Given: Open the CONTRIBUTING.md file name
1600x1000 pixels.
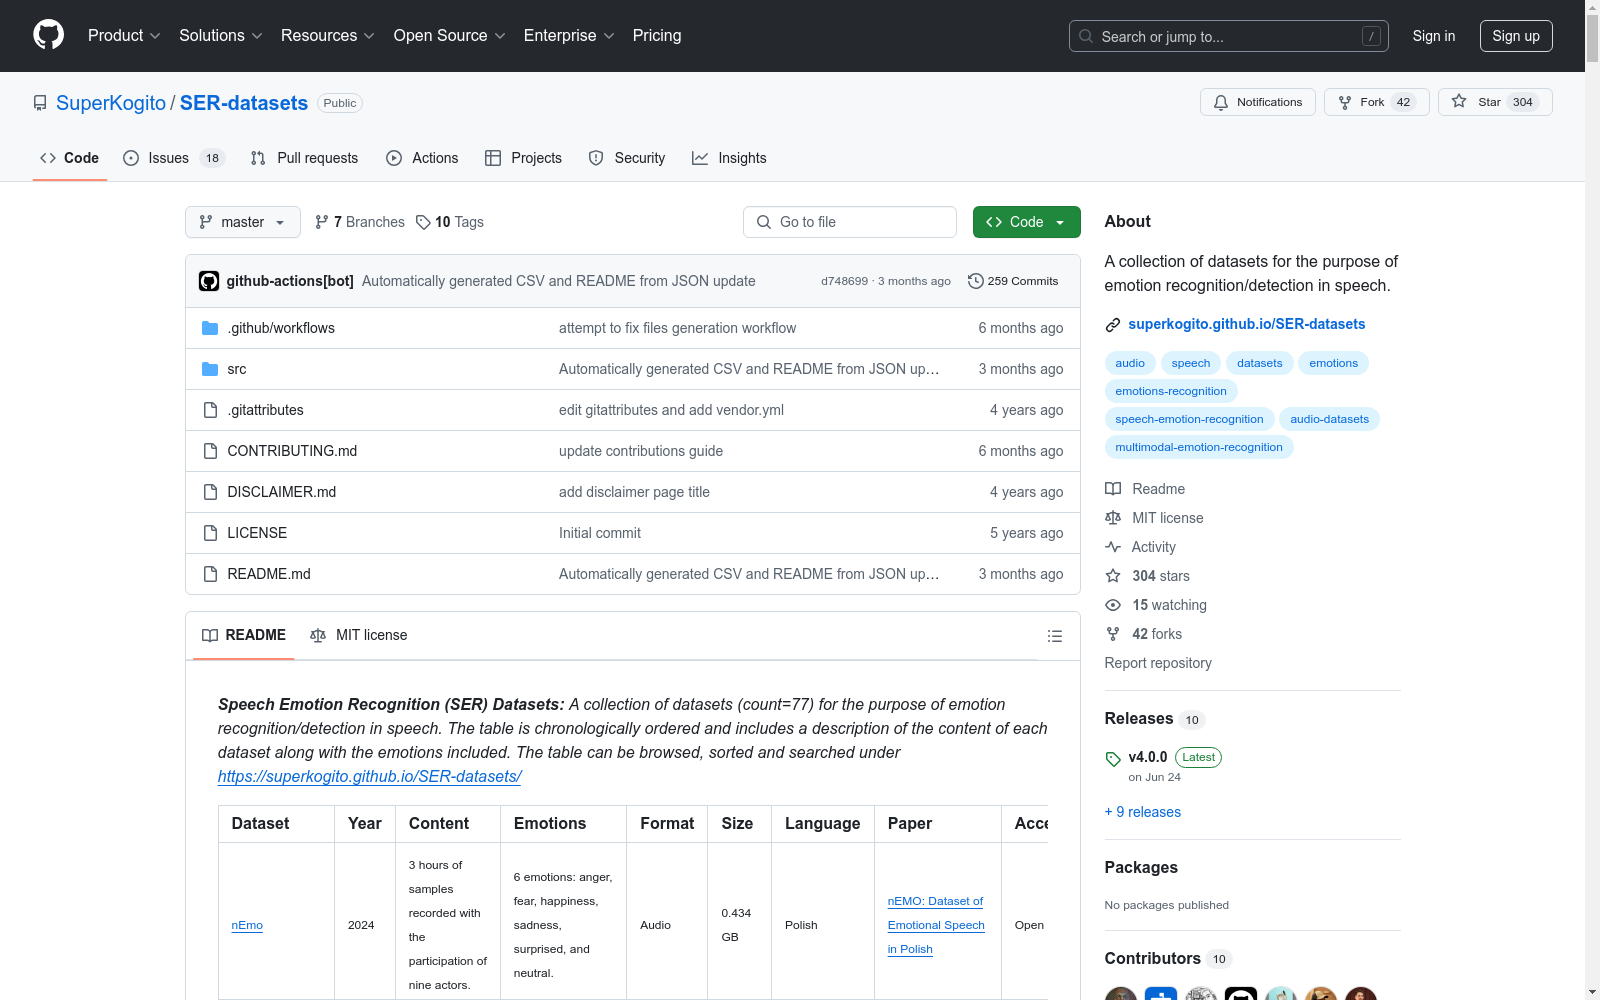Looking at the screenshot, I should (x=292, y=451).
